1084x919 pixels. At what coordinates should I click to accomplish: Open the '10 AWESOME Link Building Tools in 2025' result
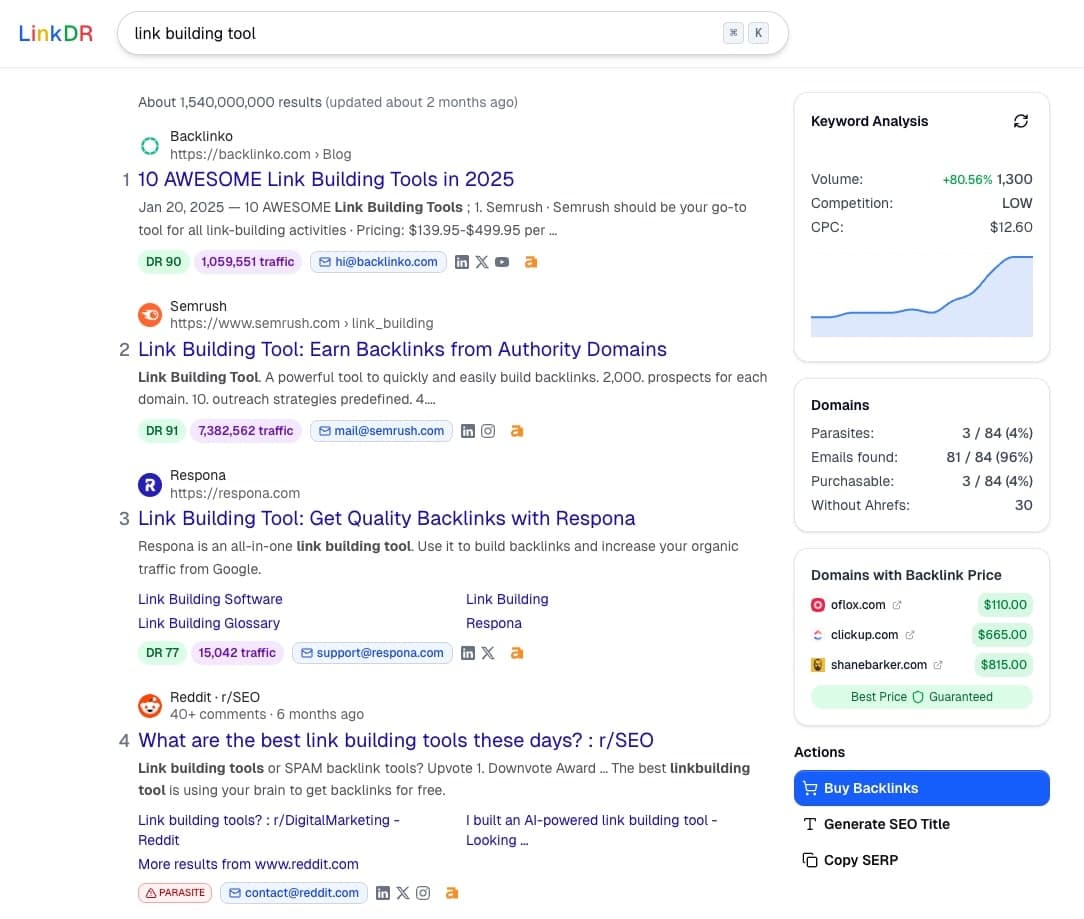pyautogui.click(x=326, y=179)
